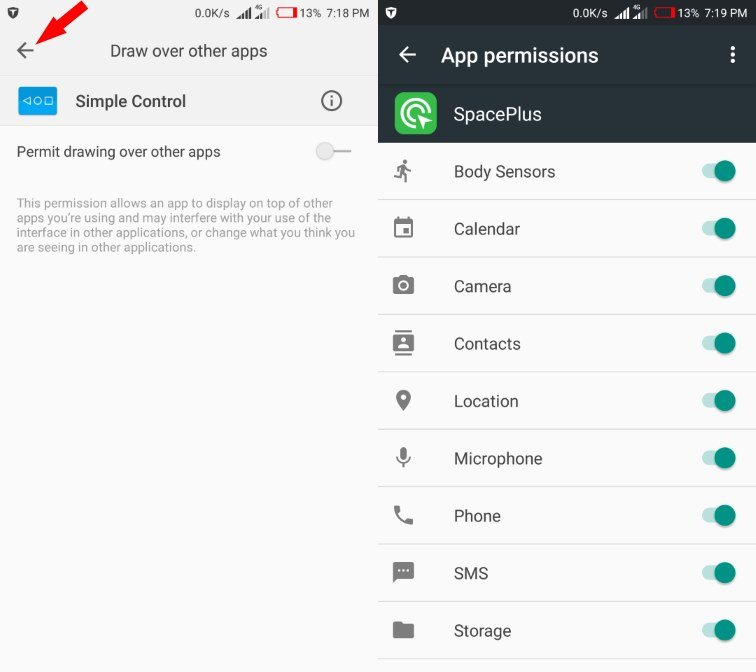Go back from Draw over other apps

pos(25,50)
